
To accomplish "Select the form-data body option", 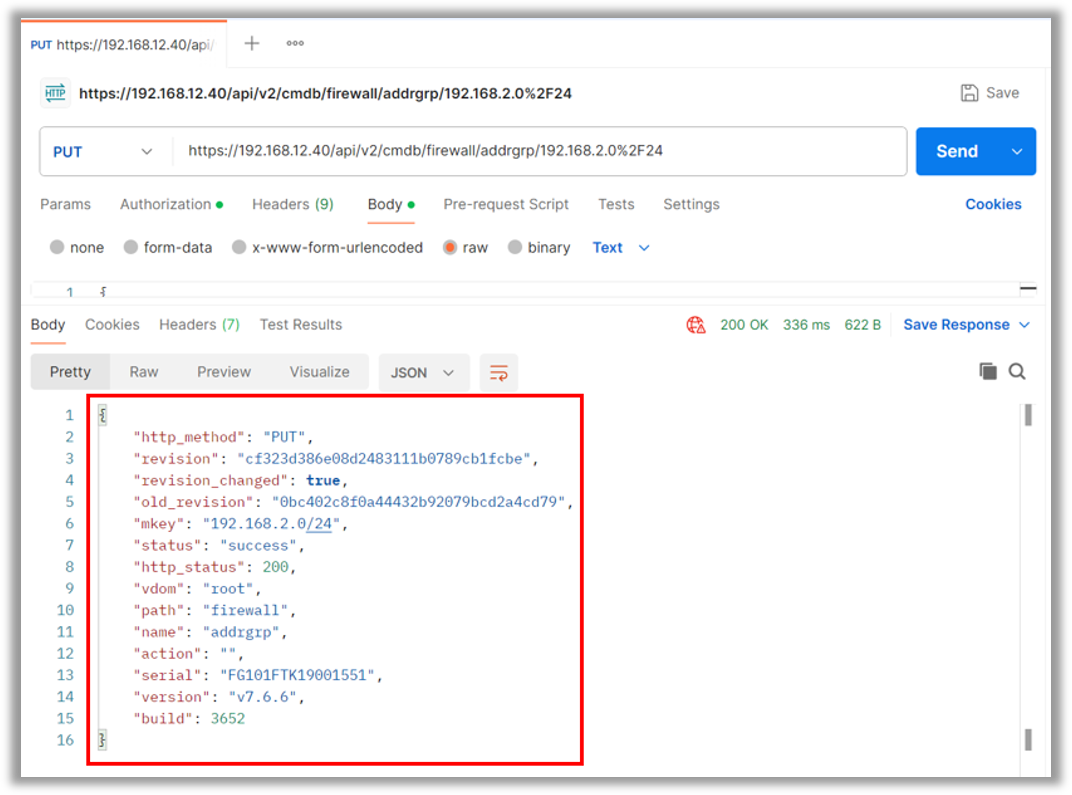I will point(131,247).
